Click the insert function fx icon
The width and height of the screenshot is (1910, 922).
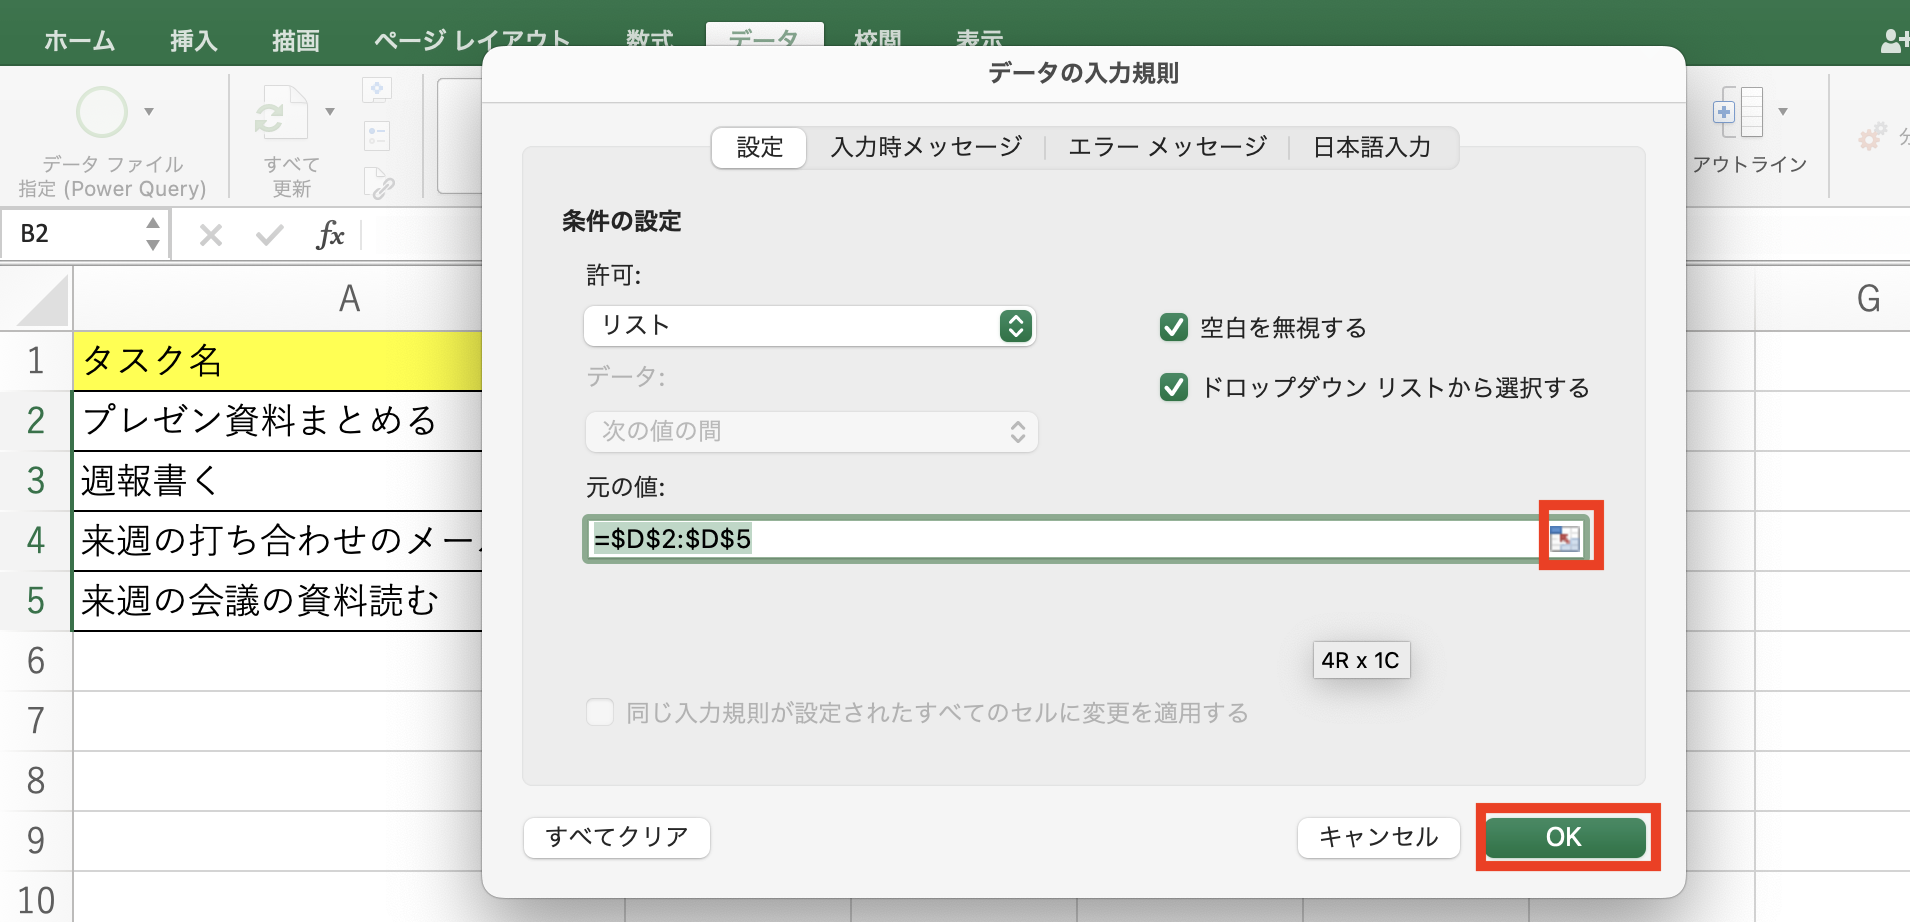pyautogui.click(x=331, y=235)
